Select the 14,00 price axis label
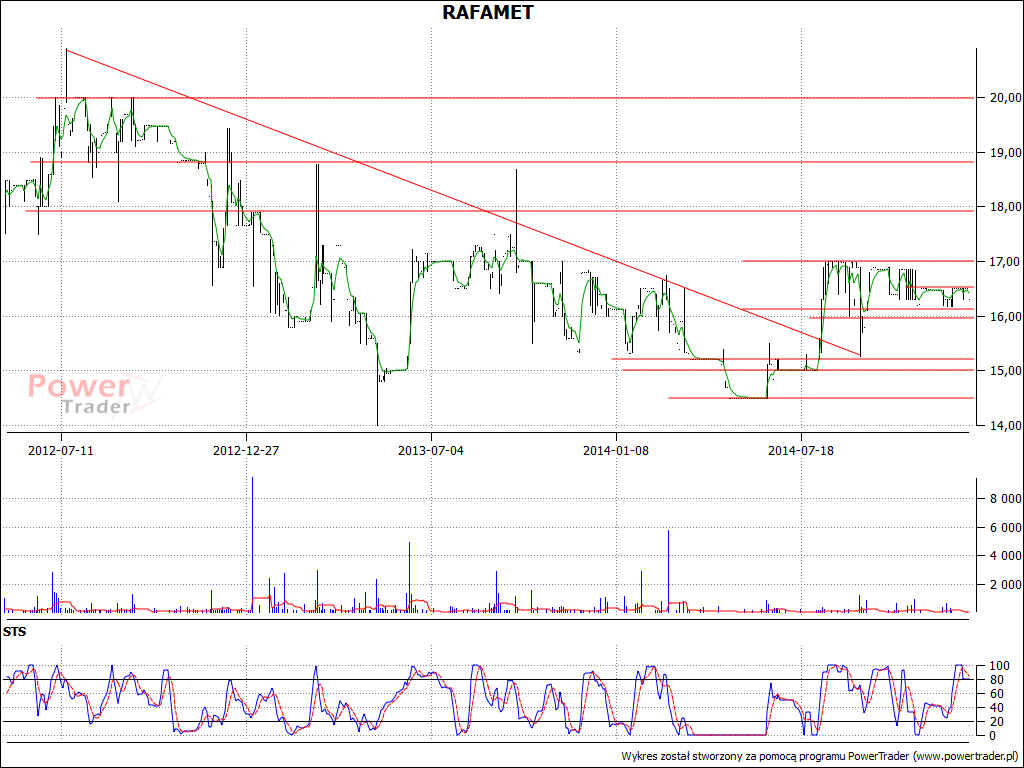Image resolution: width=1024 pixels, height=768 pixels. coord(1006,426)
